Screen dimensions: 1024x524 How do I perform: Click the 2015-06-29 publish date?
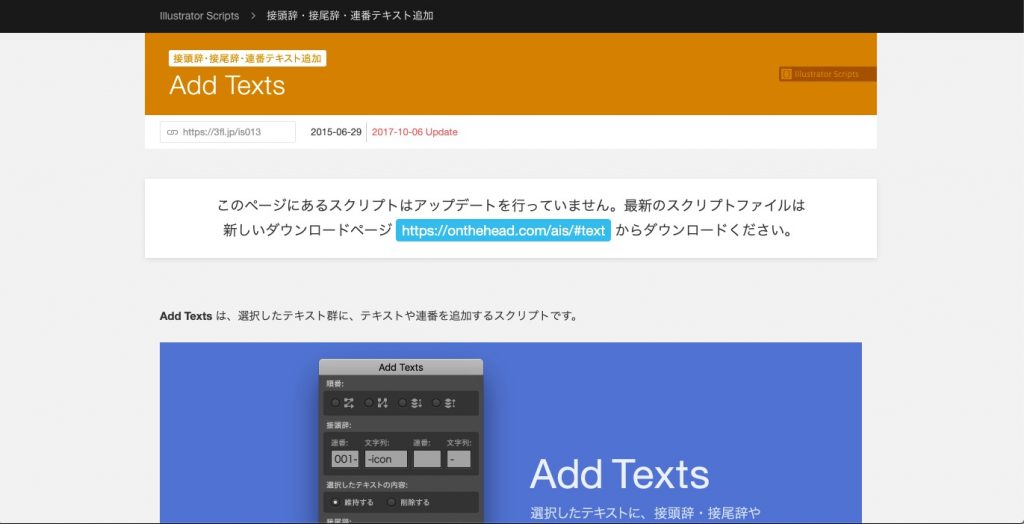[336, 132]
